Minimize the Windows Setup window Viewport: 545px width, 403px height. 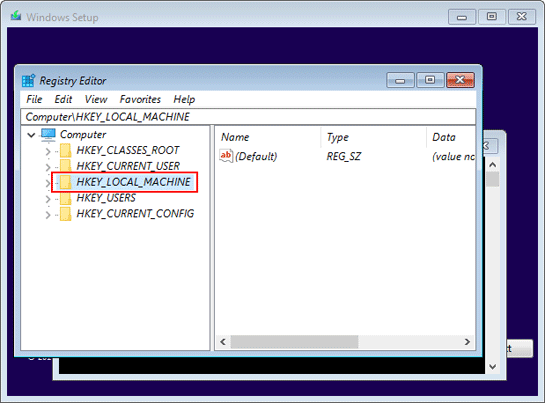click(462, 17)
